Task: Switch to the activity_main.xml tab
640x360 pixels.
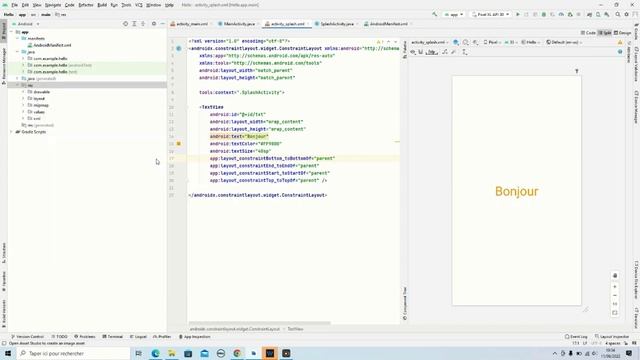Action: click(x=192, y=24)
